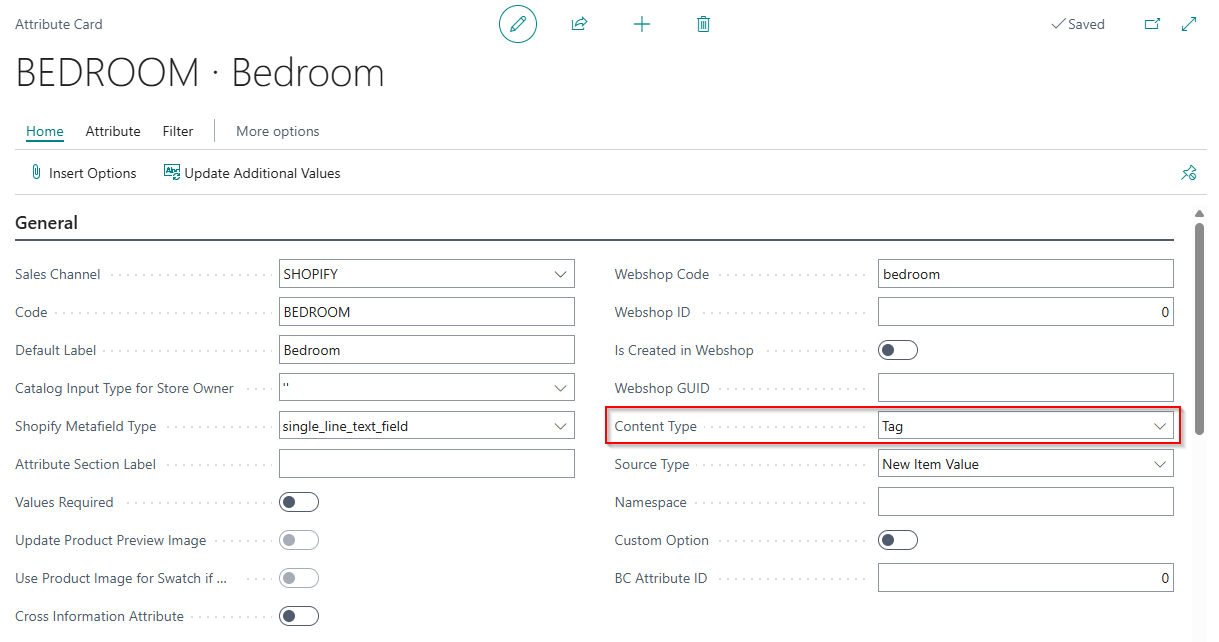
Task: Open card in new window icon
Action: (x=1152, y=24)
